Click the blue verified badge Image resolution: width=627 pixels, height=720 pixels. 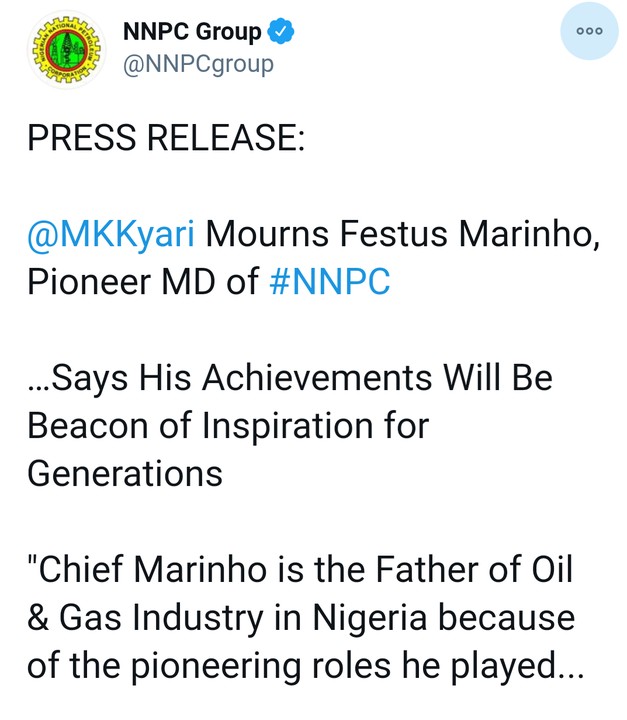(284, 32)
